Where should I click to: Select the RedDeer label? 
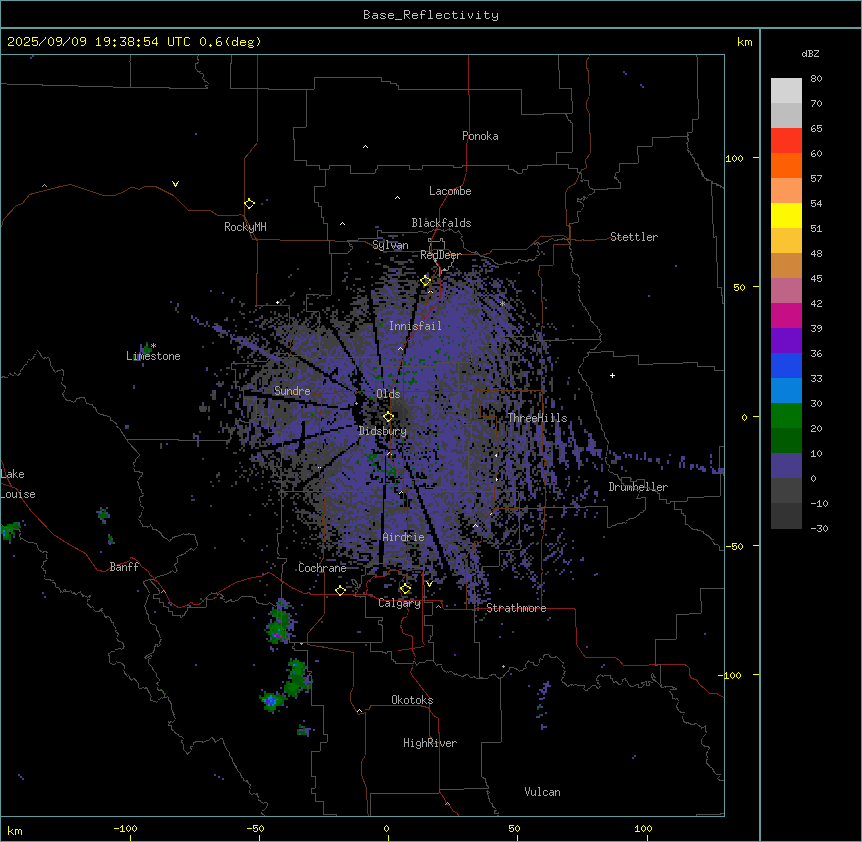point(440,255)
